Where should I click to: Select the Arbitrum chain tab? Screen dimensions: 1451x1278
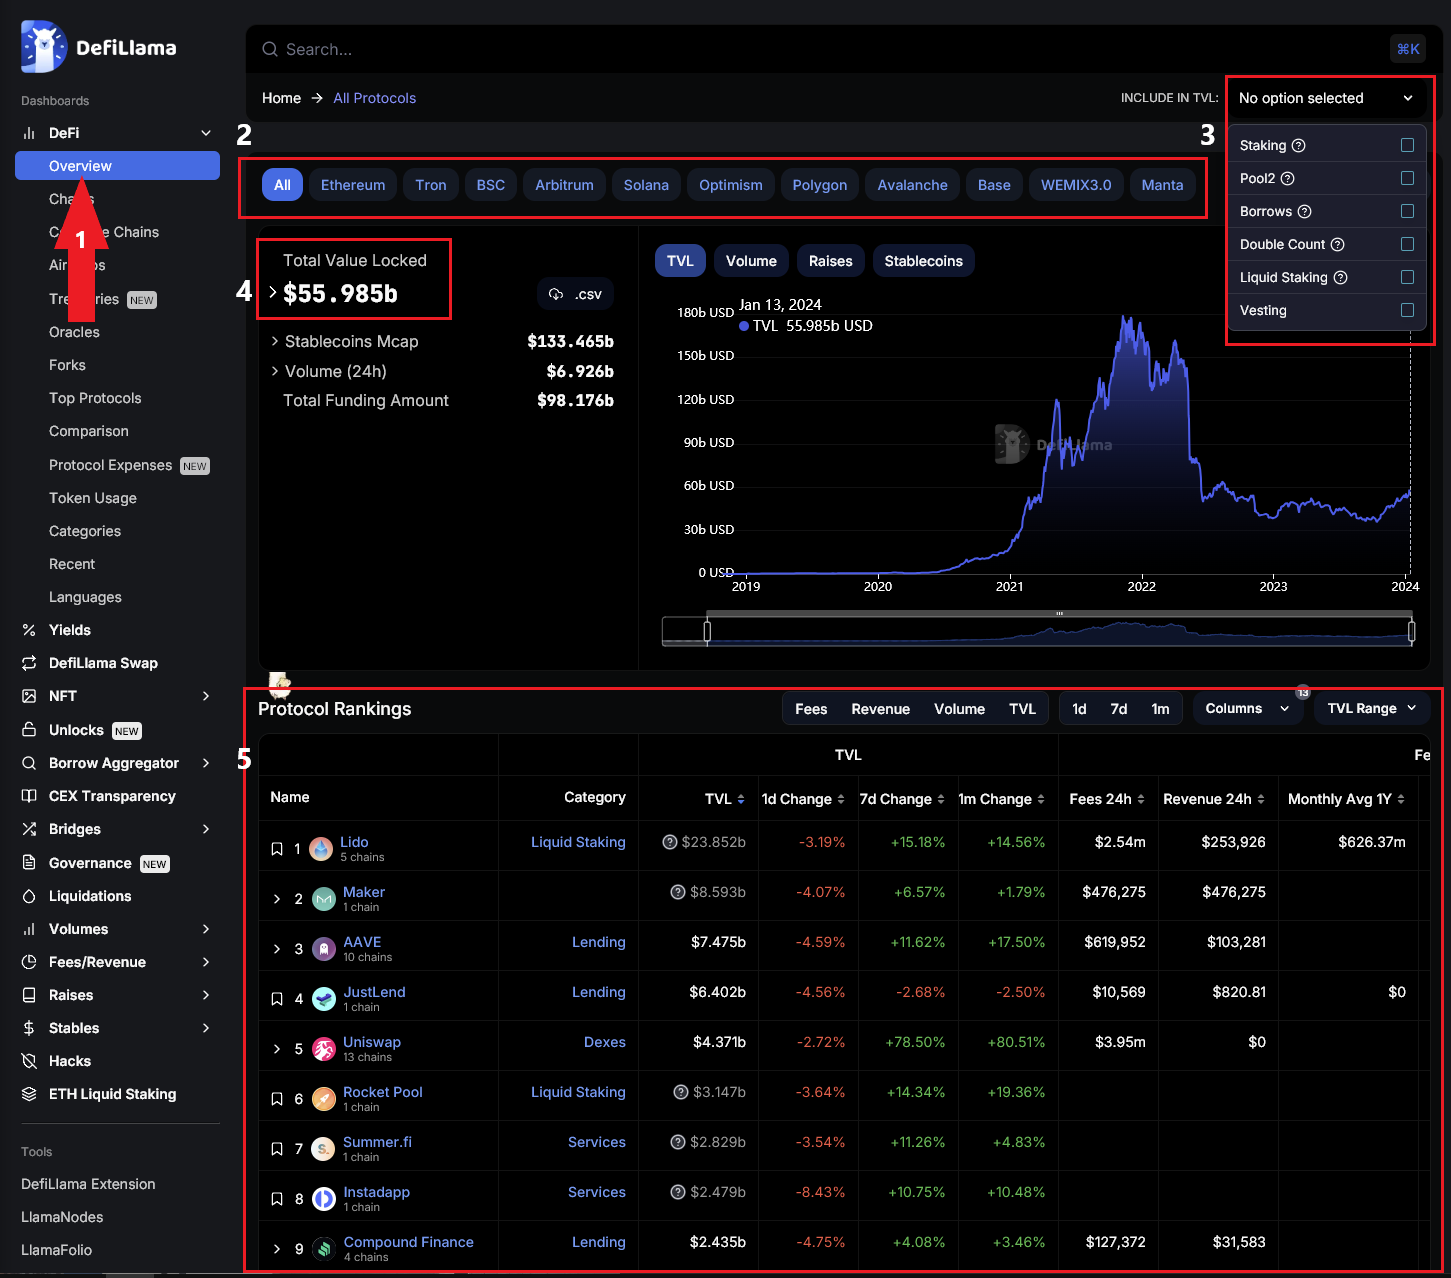(564, 185)
